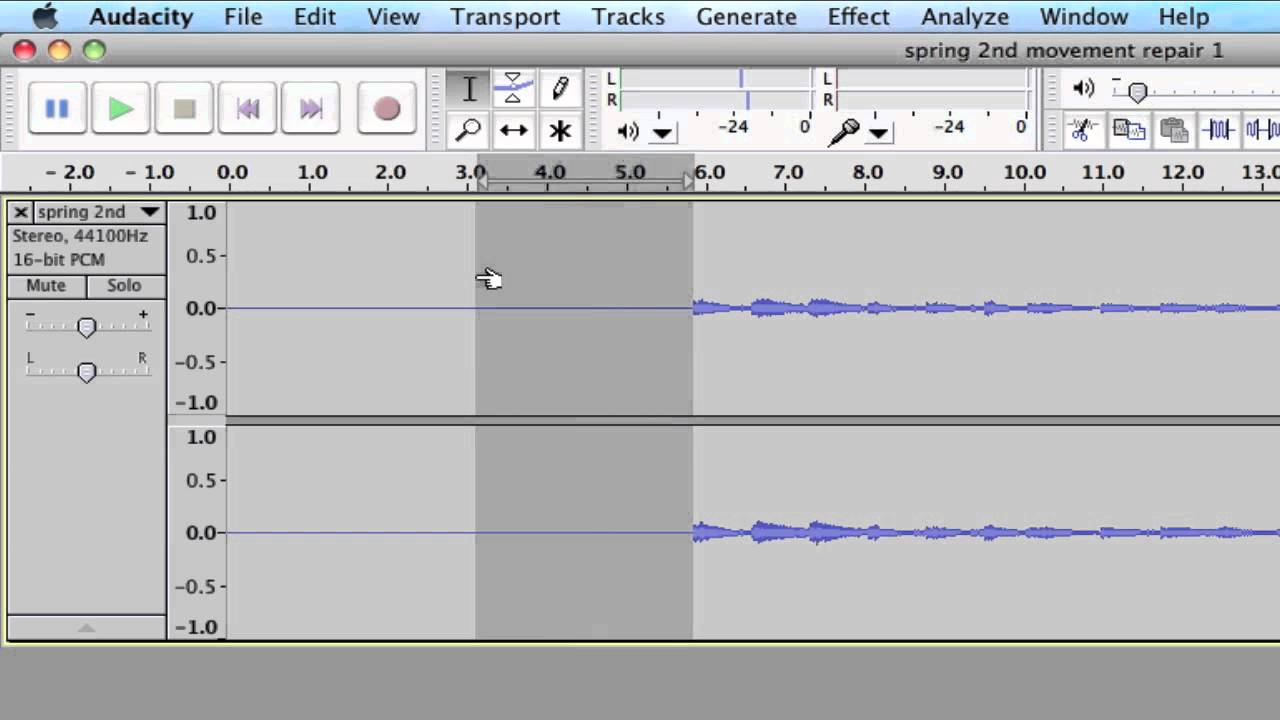Click the right channel waveform near 7 seconds

tap(788, 533)
